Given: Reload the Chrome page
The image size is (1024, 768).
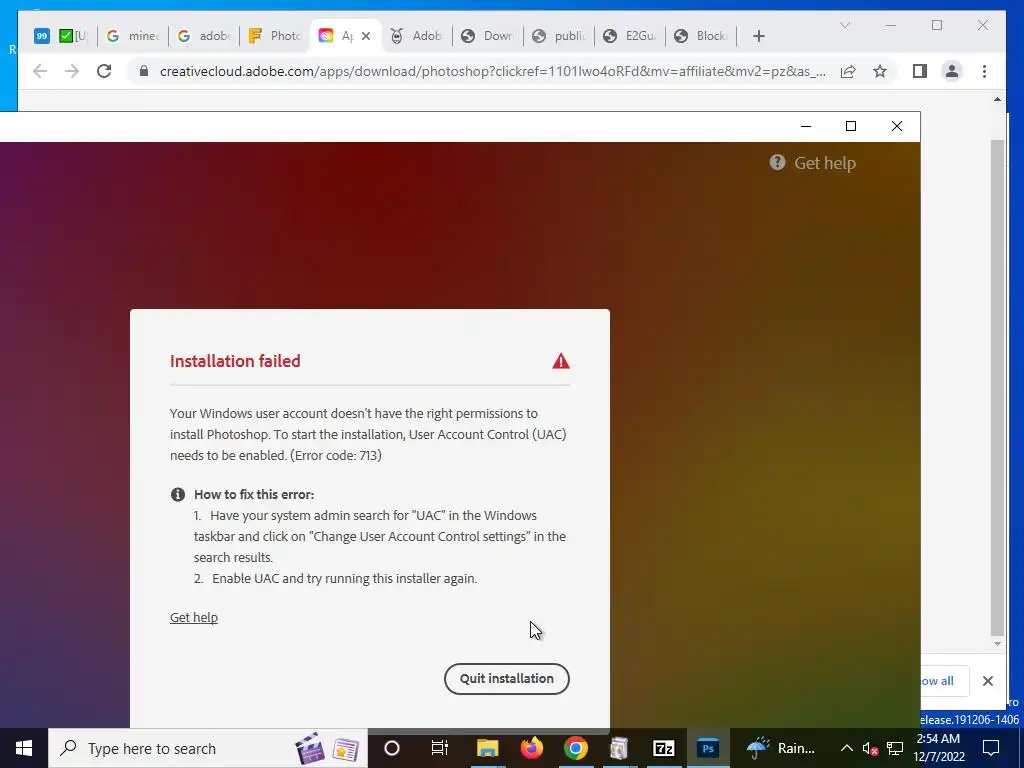Looking at the screenshot, I should click(x=104, y=71).
